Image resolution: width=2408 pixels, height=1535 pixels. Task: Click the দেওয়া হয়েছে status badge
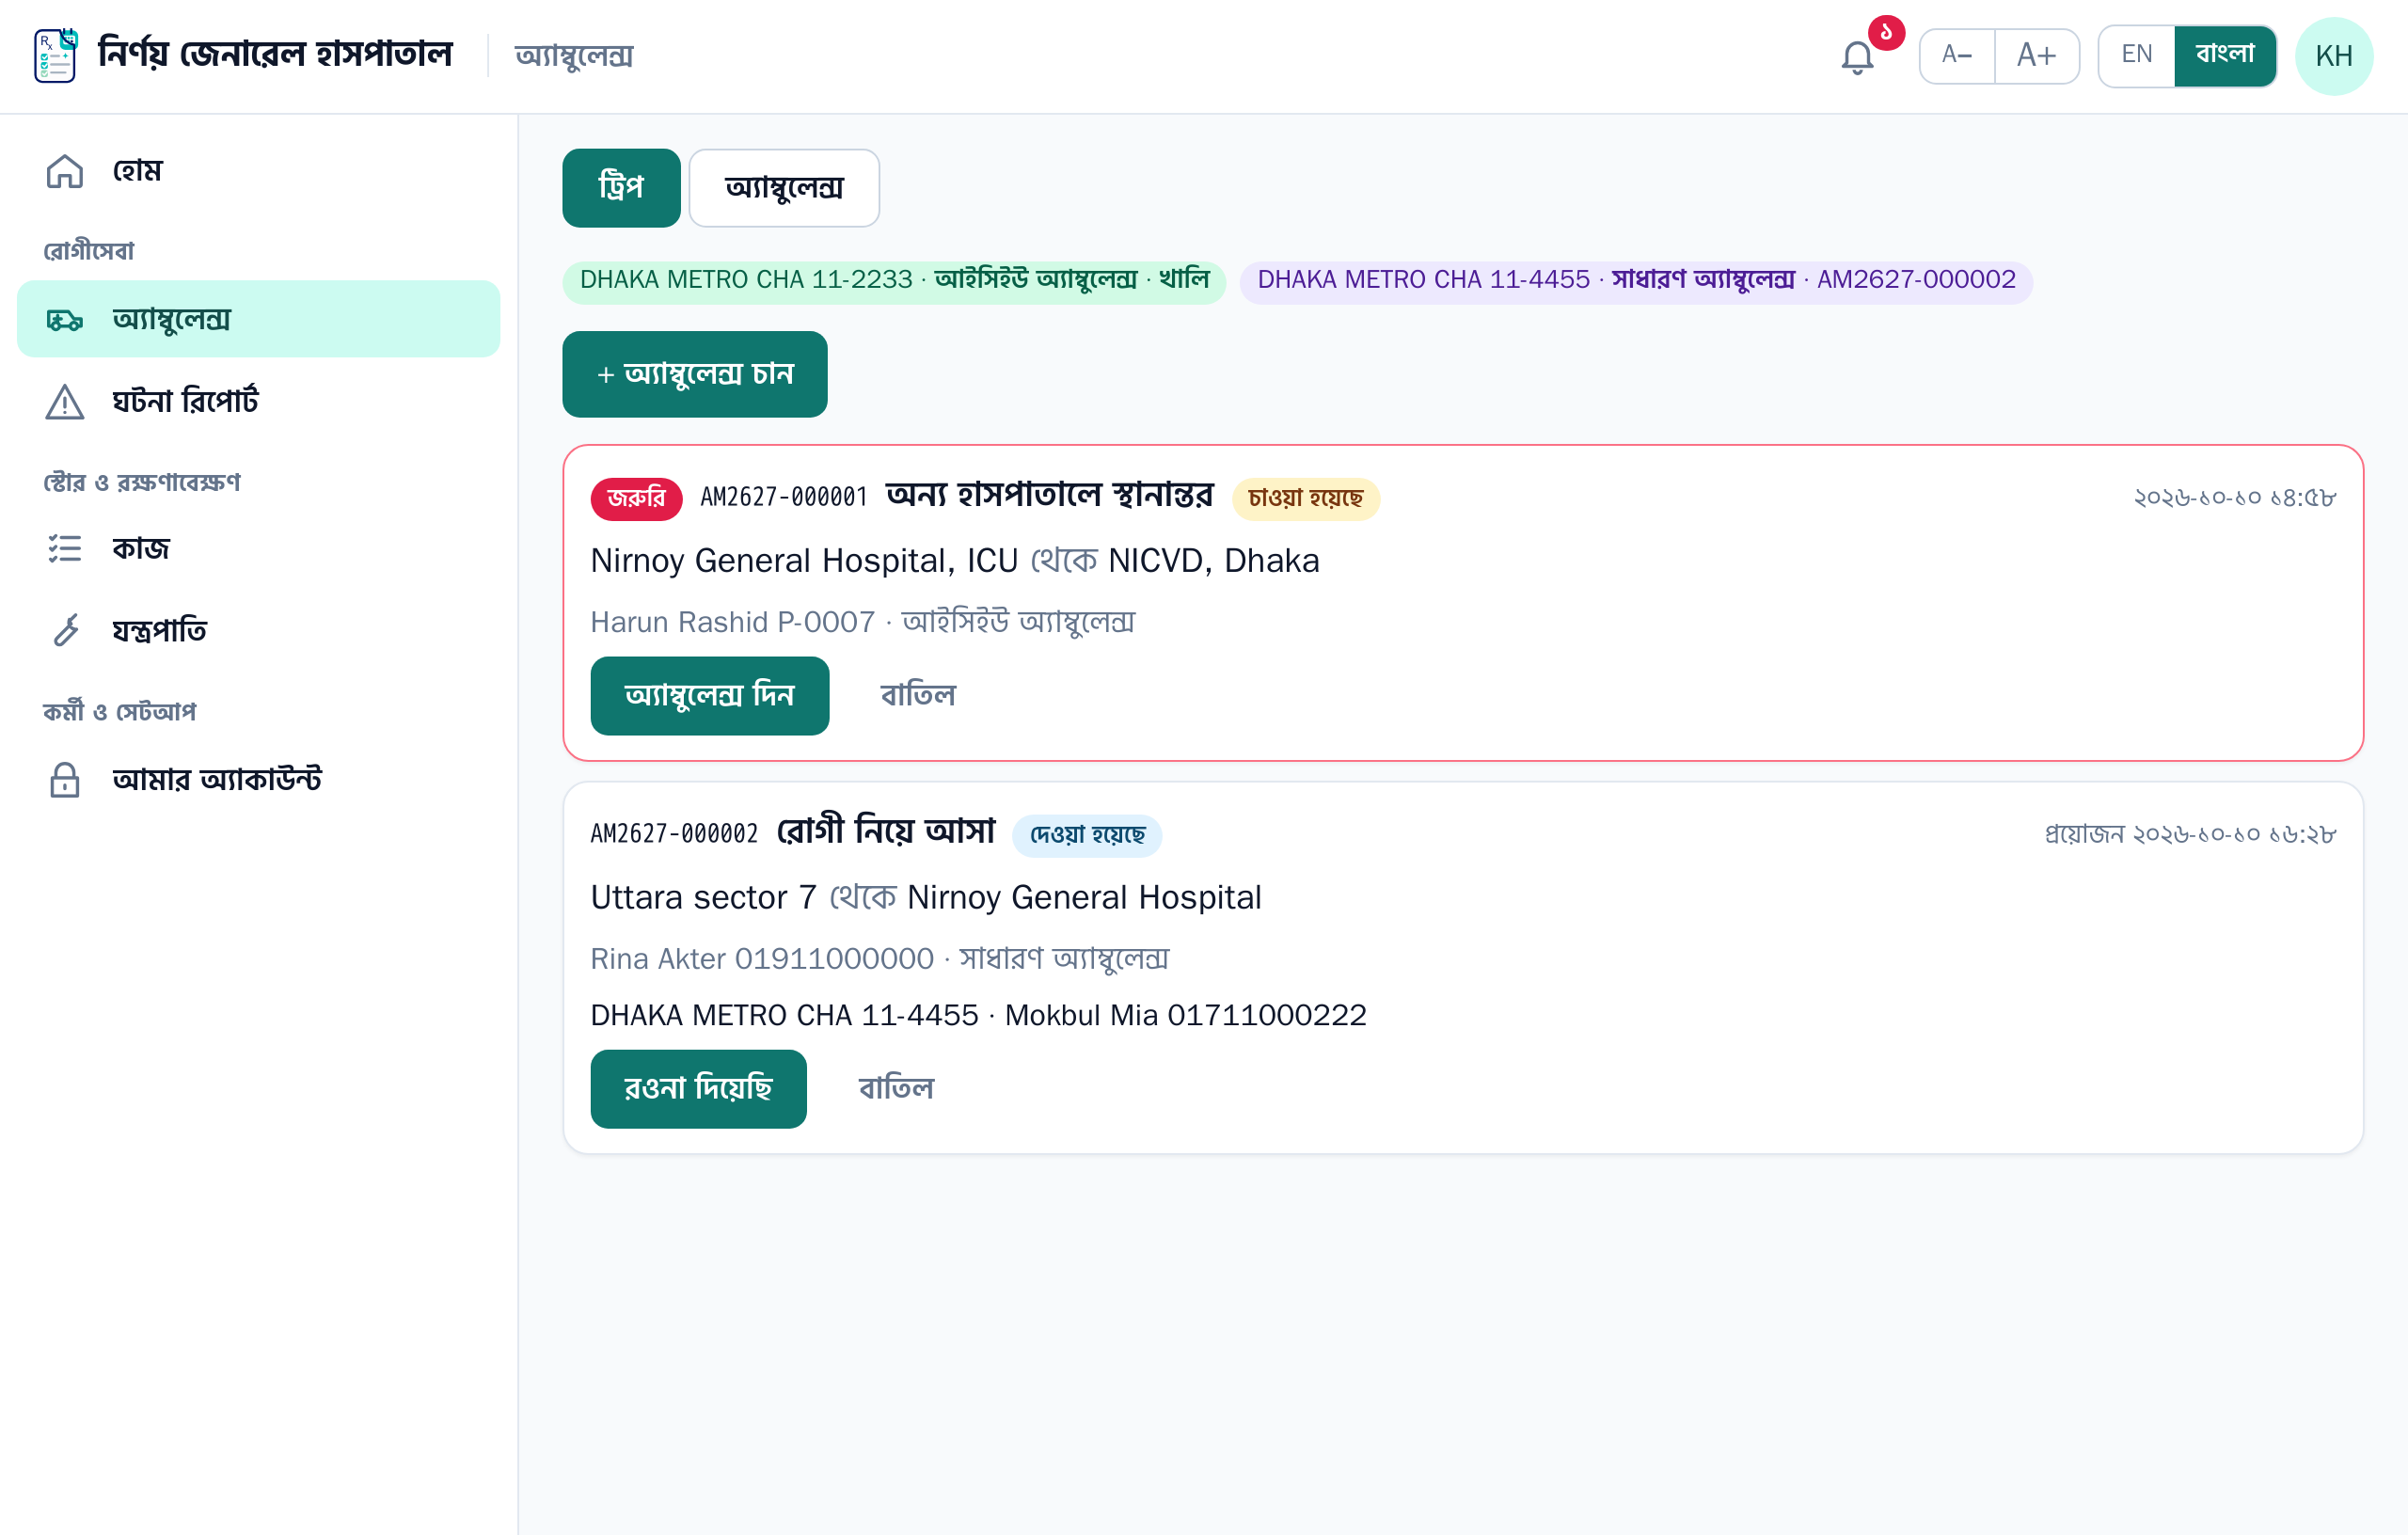point(1087,836)
